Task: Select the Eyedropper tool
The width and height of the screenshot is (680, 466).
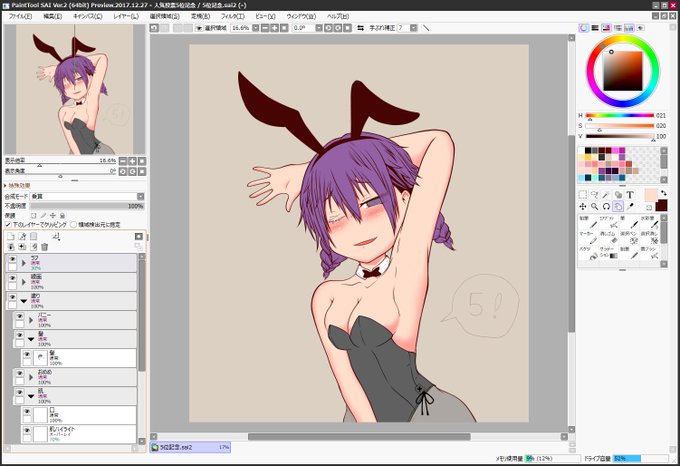Action: pos(630,206)
